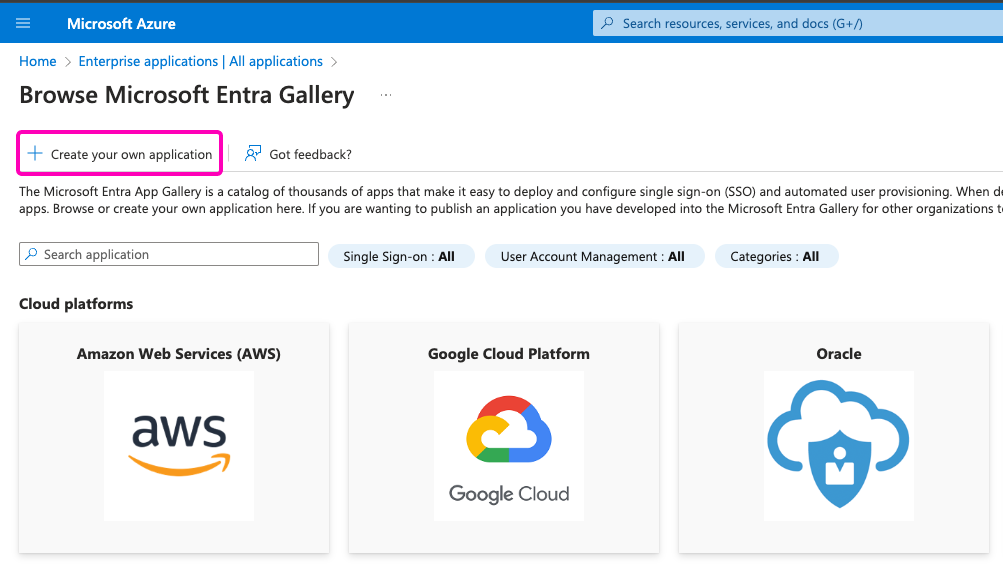This screenshot has width=1003, height=565.
Task: Open the ellipsis more options beside page title
Action: point(386,96)
